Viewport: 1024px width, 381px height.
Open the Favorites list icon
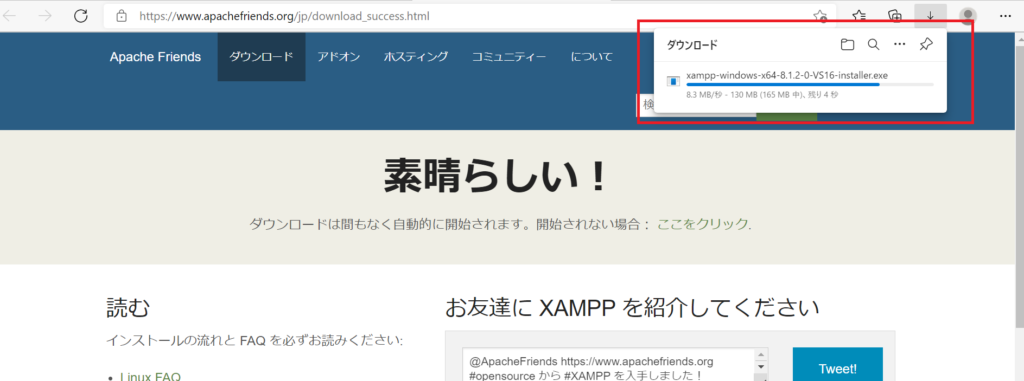pyautogui.click(x=859, y=16)
